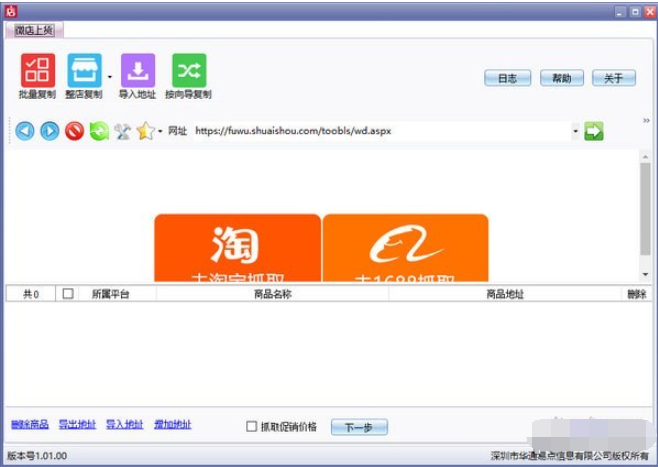658x467 pixels.
Task: Stop loading with the red stop icon
Action: coord(74,131)
